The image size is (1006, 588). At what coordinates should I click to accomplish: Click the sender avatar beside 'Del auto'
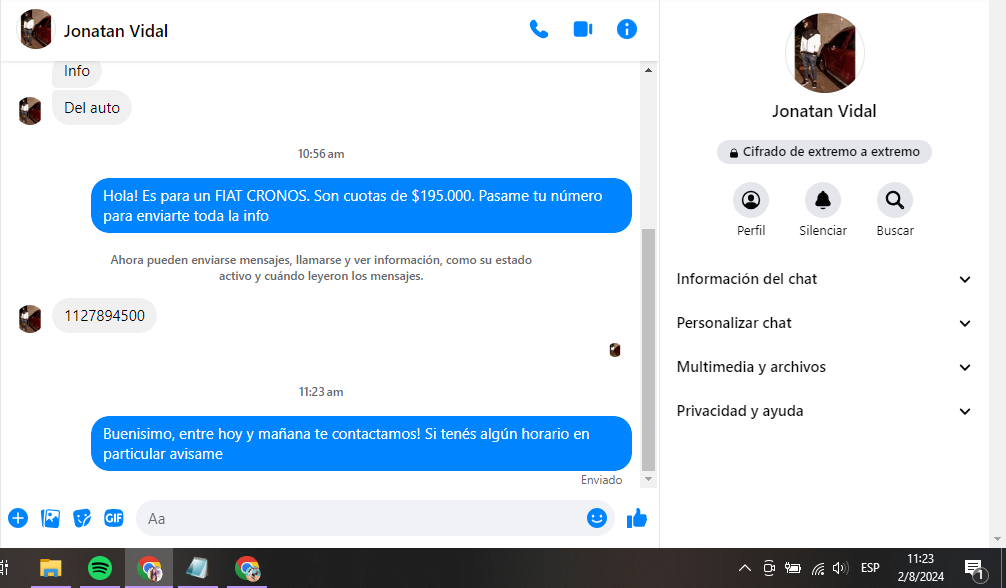point(30,111)
